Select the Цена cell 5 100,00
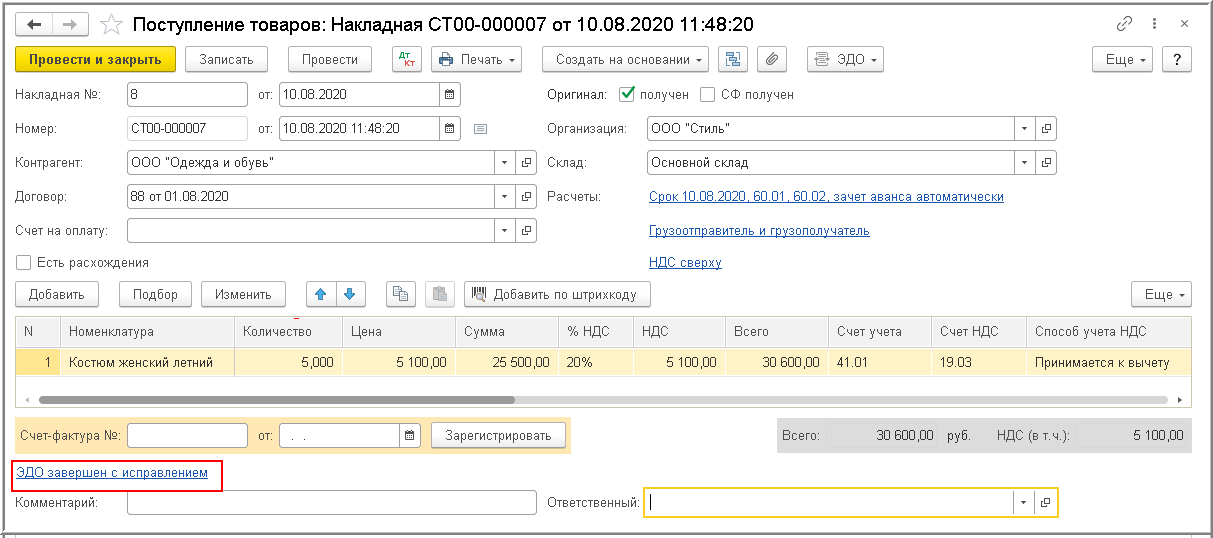 (x=396, y=362)
